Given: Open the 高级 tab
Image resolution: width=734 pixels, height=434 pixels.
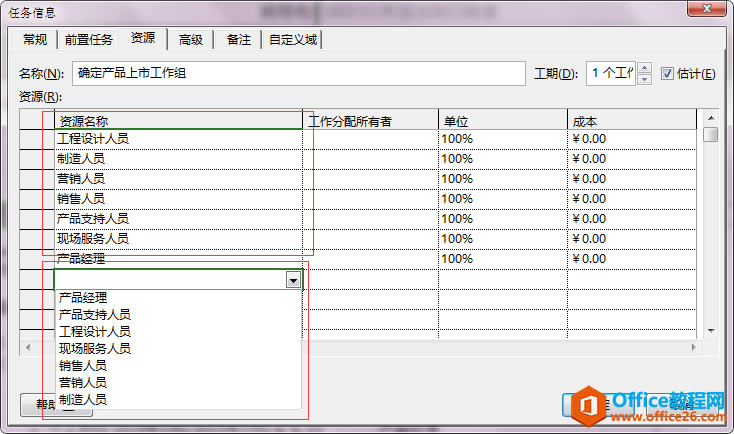Looking at the screenshot, I should pyautogui.click(x=191, y=40).
